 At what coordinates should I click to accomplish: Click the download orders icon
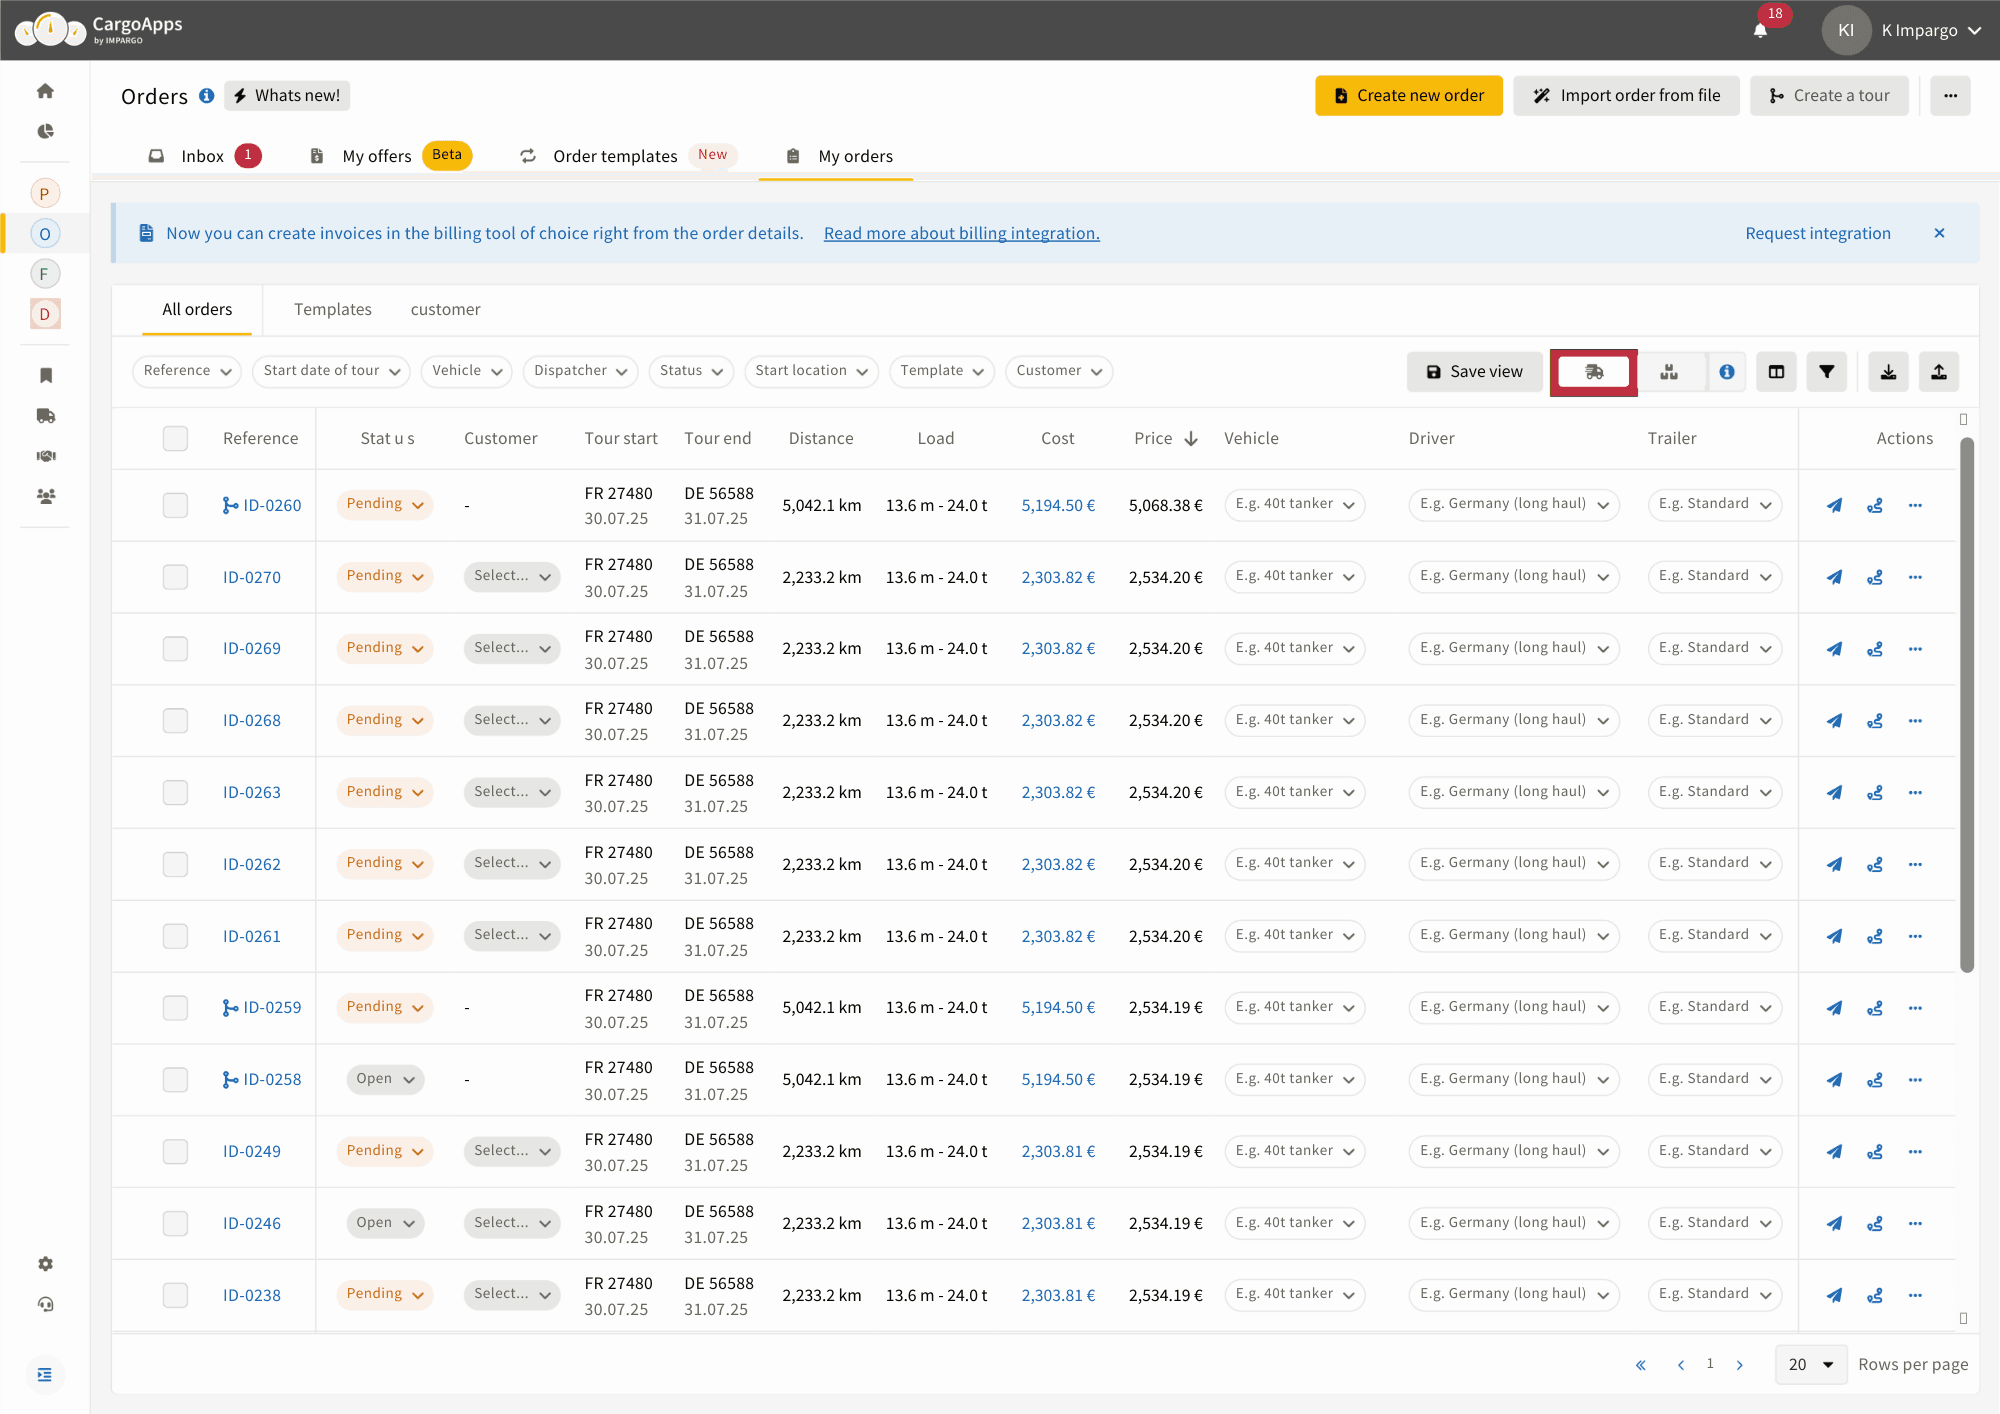click(1888, 372)
